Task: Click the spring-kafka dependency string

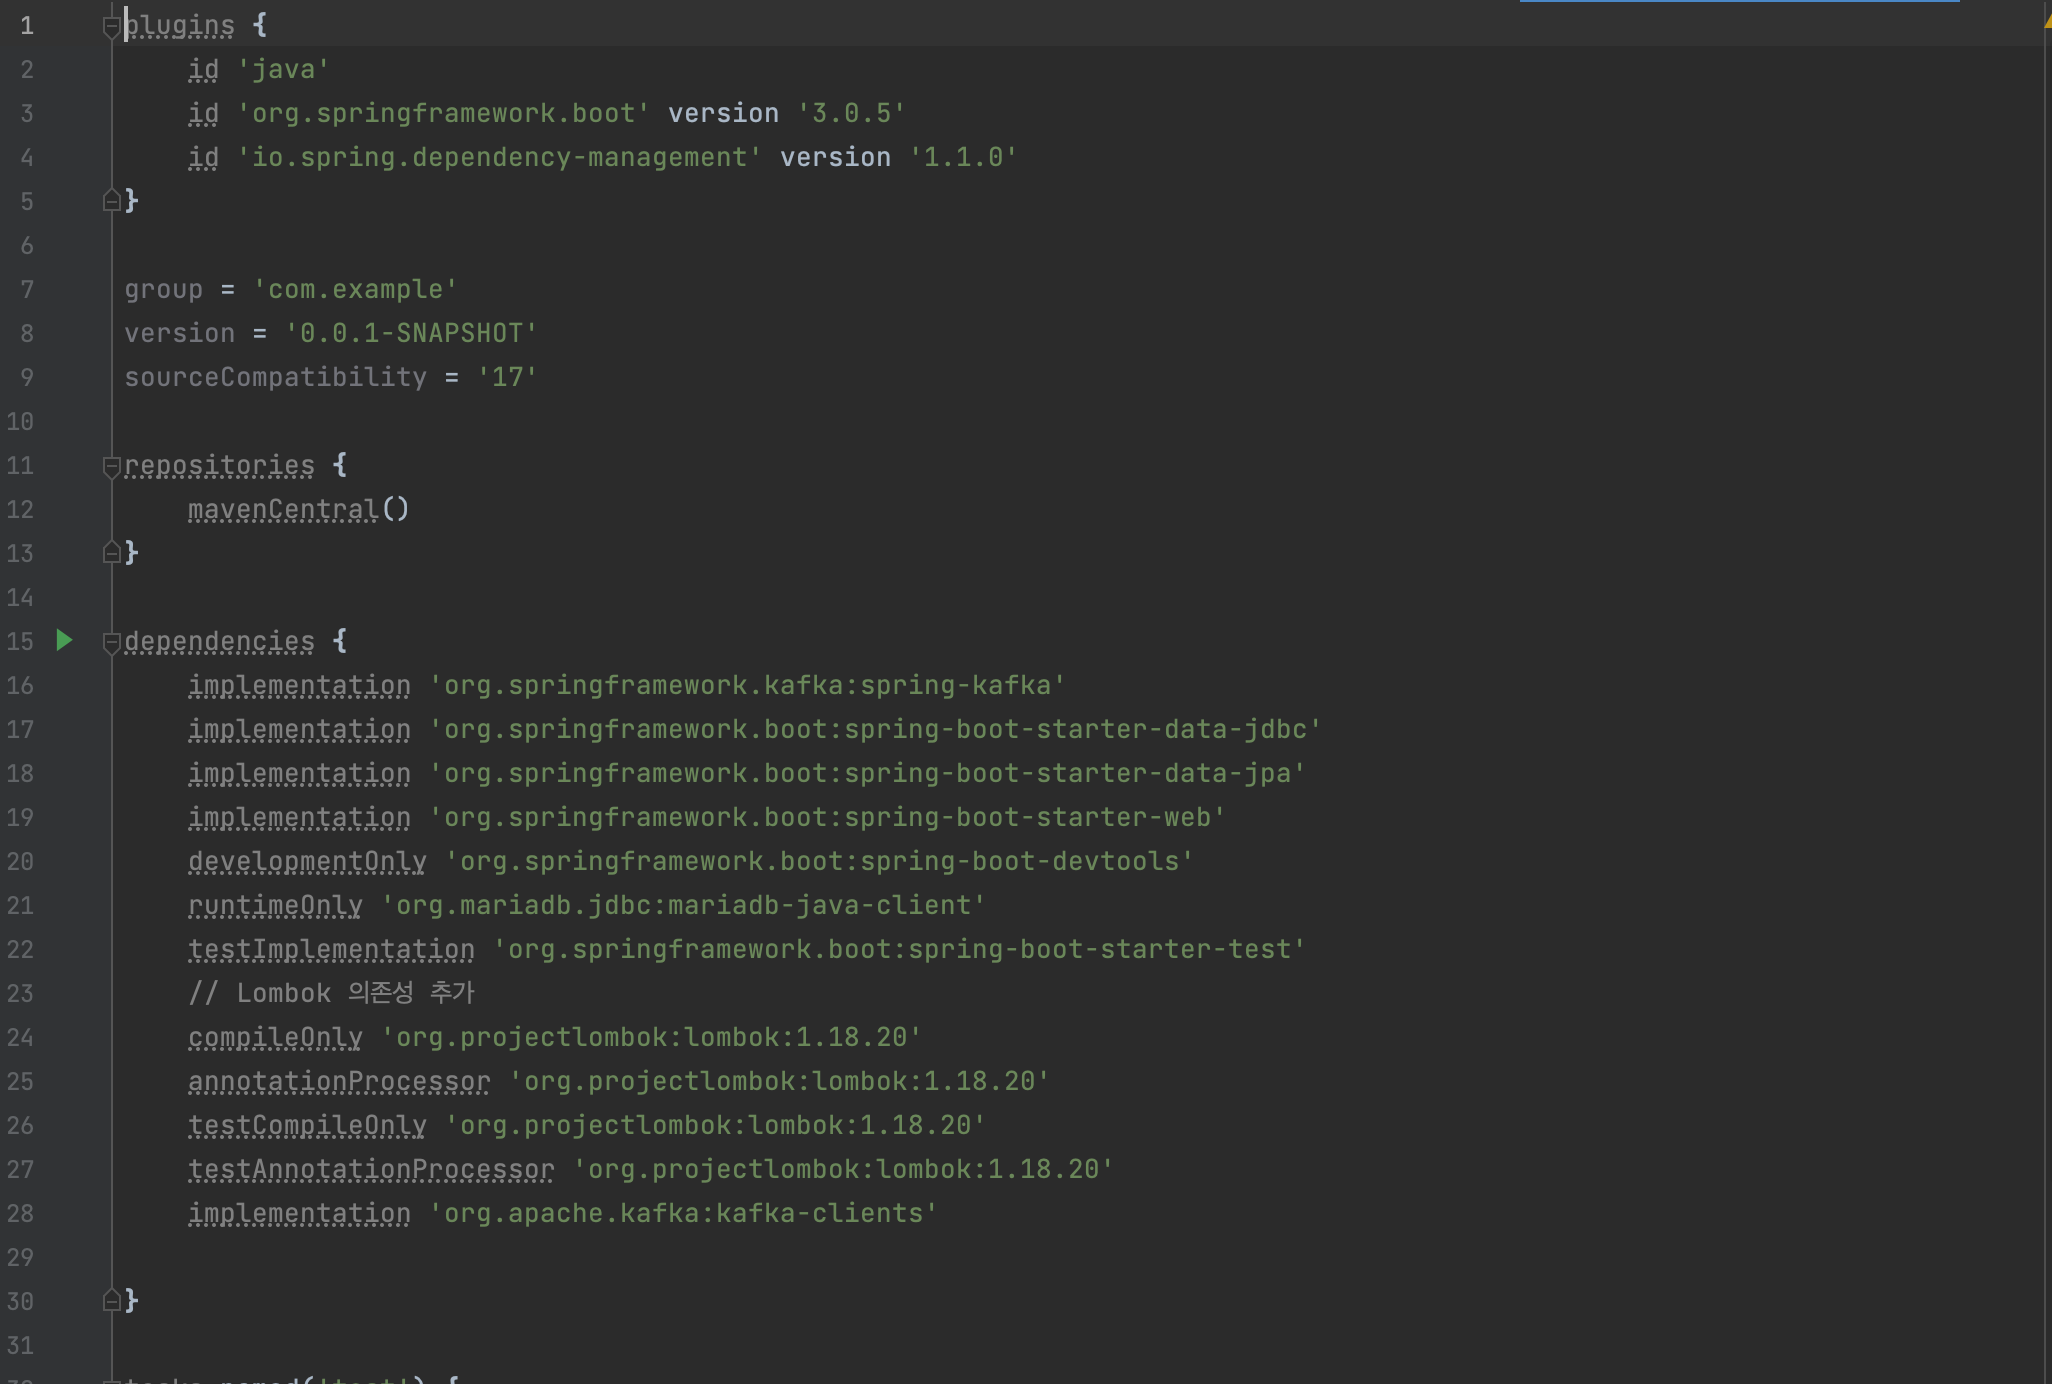Action: pyautogui.click(x=747, y=685)
